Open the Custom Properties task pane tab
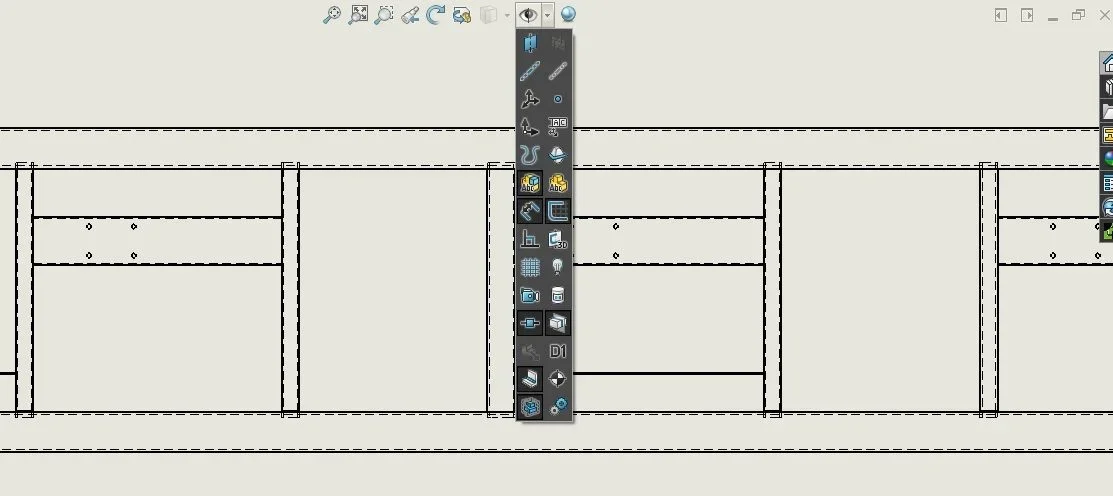1113x496 pixels. pos(1107,183)
